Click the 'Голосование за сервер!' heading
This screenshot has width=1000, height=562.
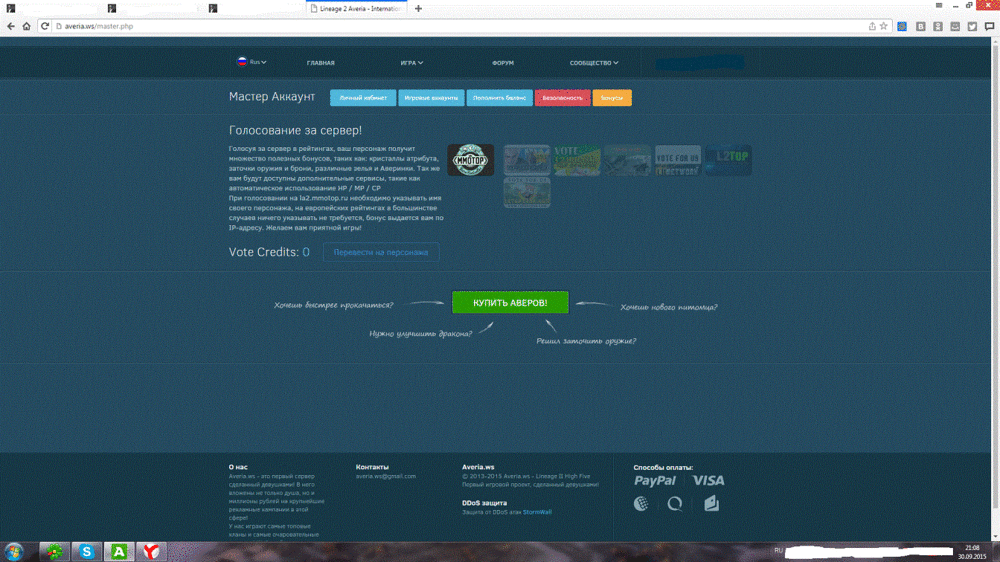coord(295,130)
